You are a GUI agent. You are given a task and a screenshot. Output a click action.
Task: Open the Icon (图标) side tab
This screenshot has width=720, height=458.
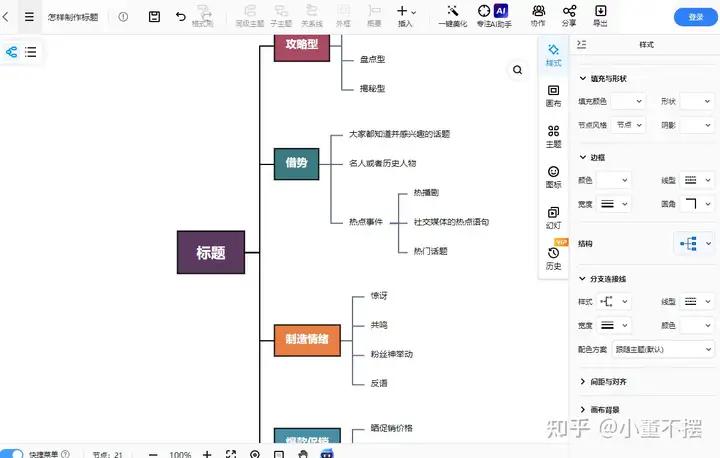pos(553,177)
